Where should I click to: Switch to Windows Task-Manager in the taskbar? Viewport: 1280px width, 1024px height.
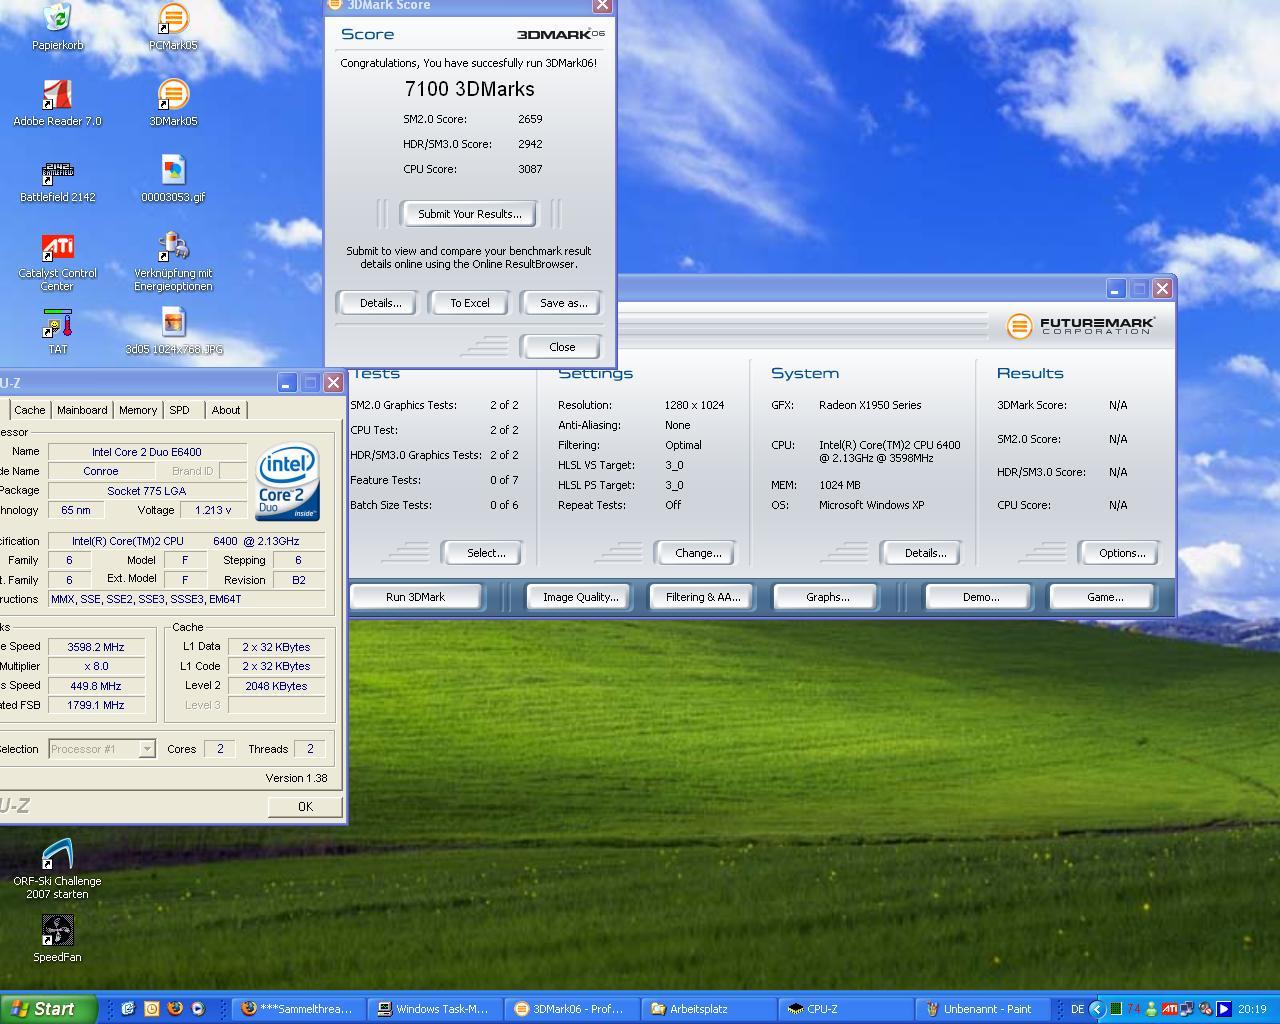[434, 1009]
